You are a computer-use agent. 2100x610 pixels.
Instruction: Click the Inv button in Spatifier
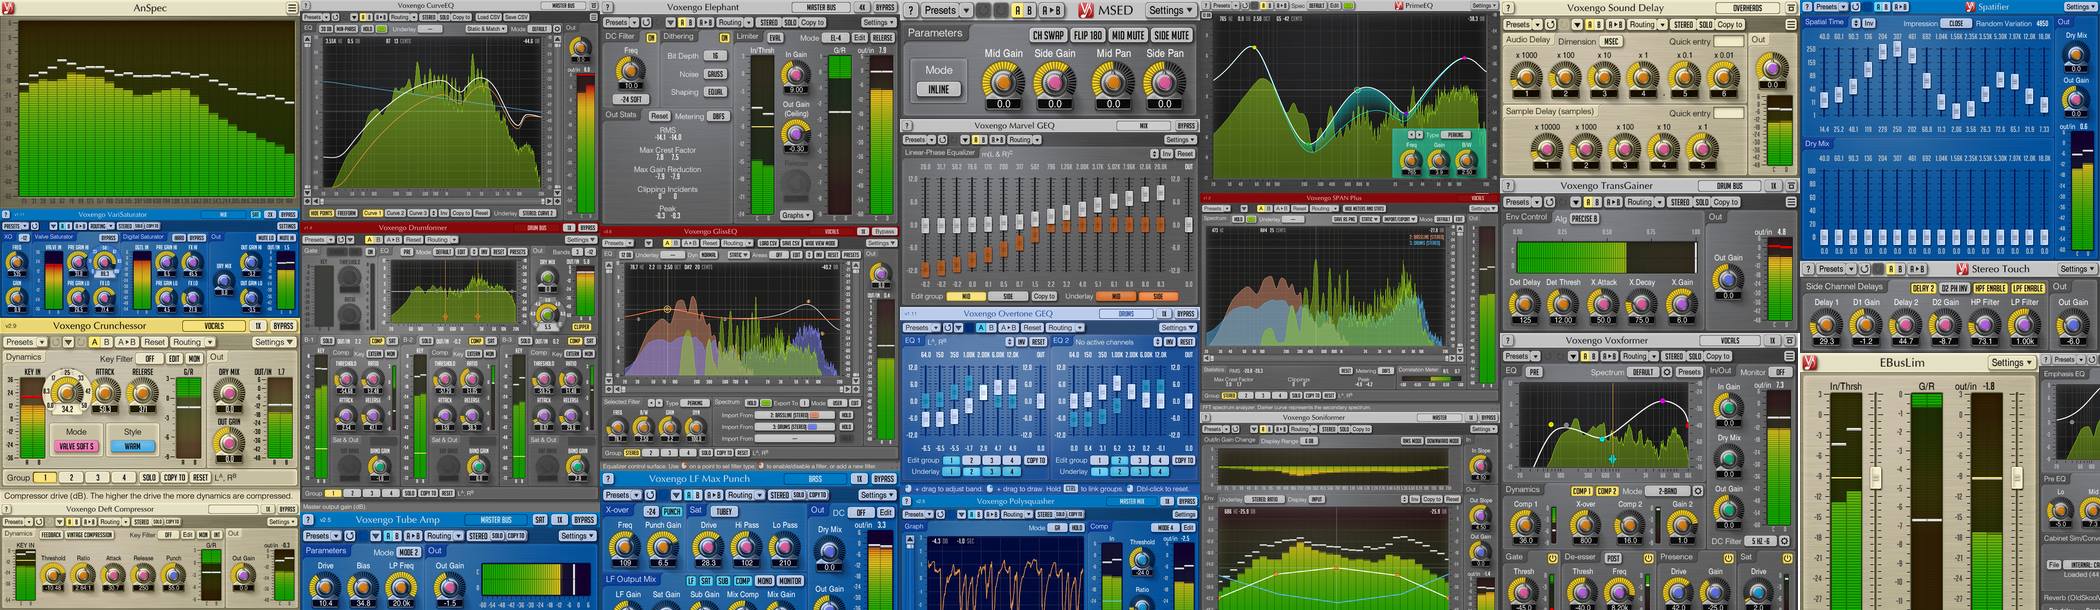[1869, 23]
